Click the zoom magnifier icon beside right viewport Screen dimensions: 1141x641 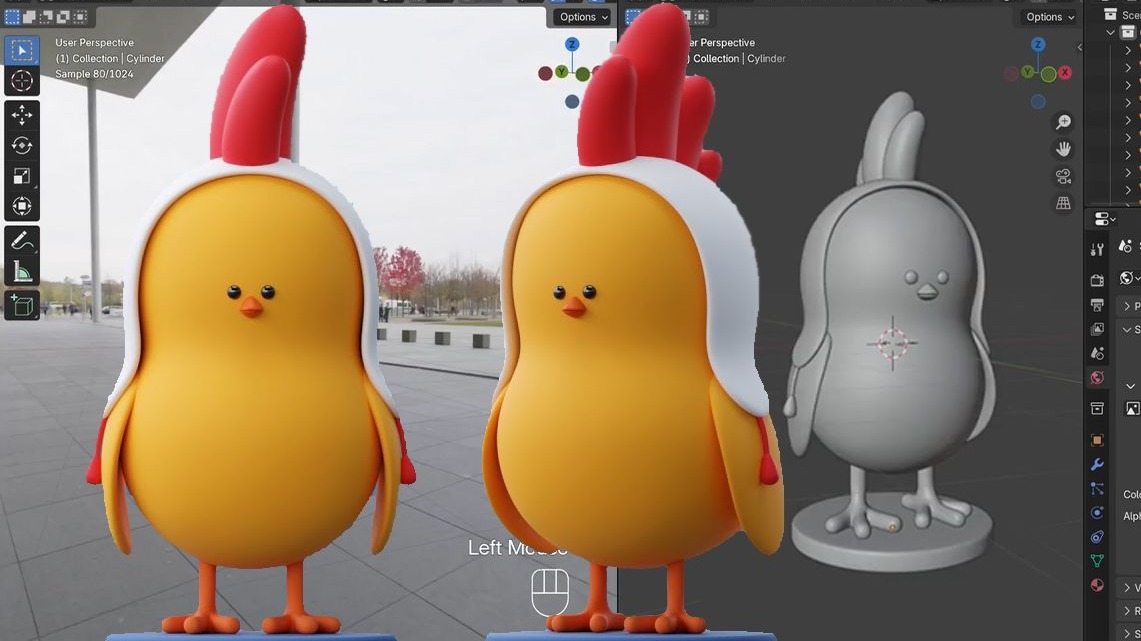[x=1063, y=121]
